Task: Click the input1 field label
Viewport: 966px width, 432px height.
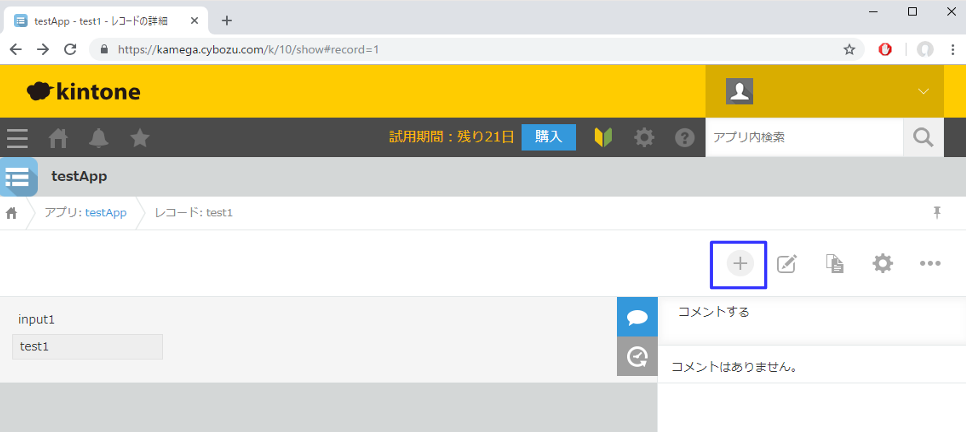Action: tap(36, 320)
